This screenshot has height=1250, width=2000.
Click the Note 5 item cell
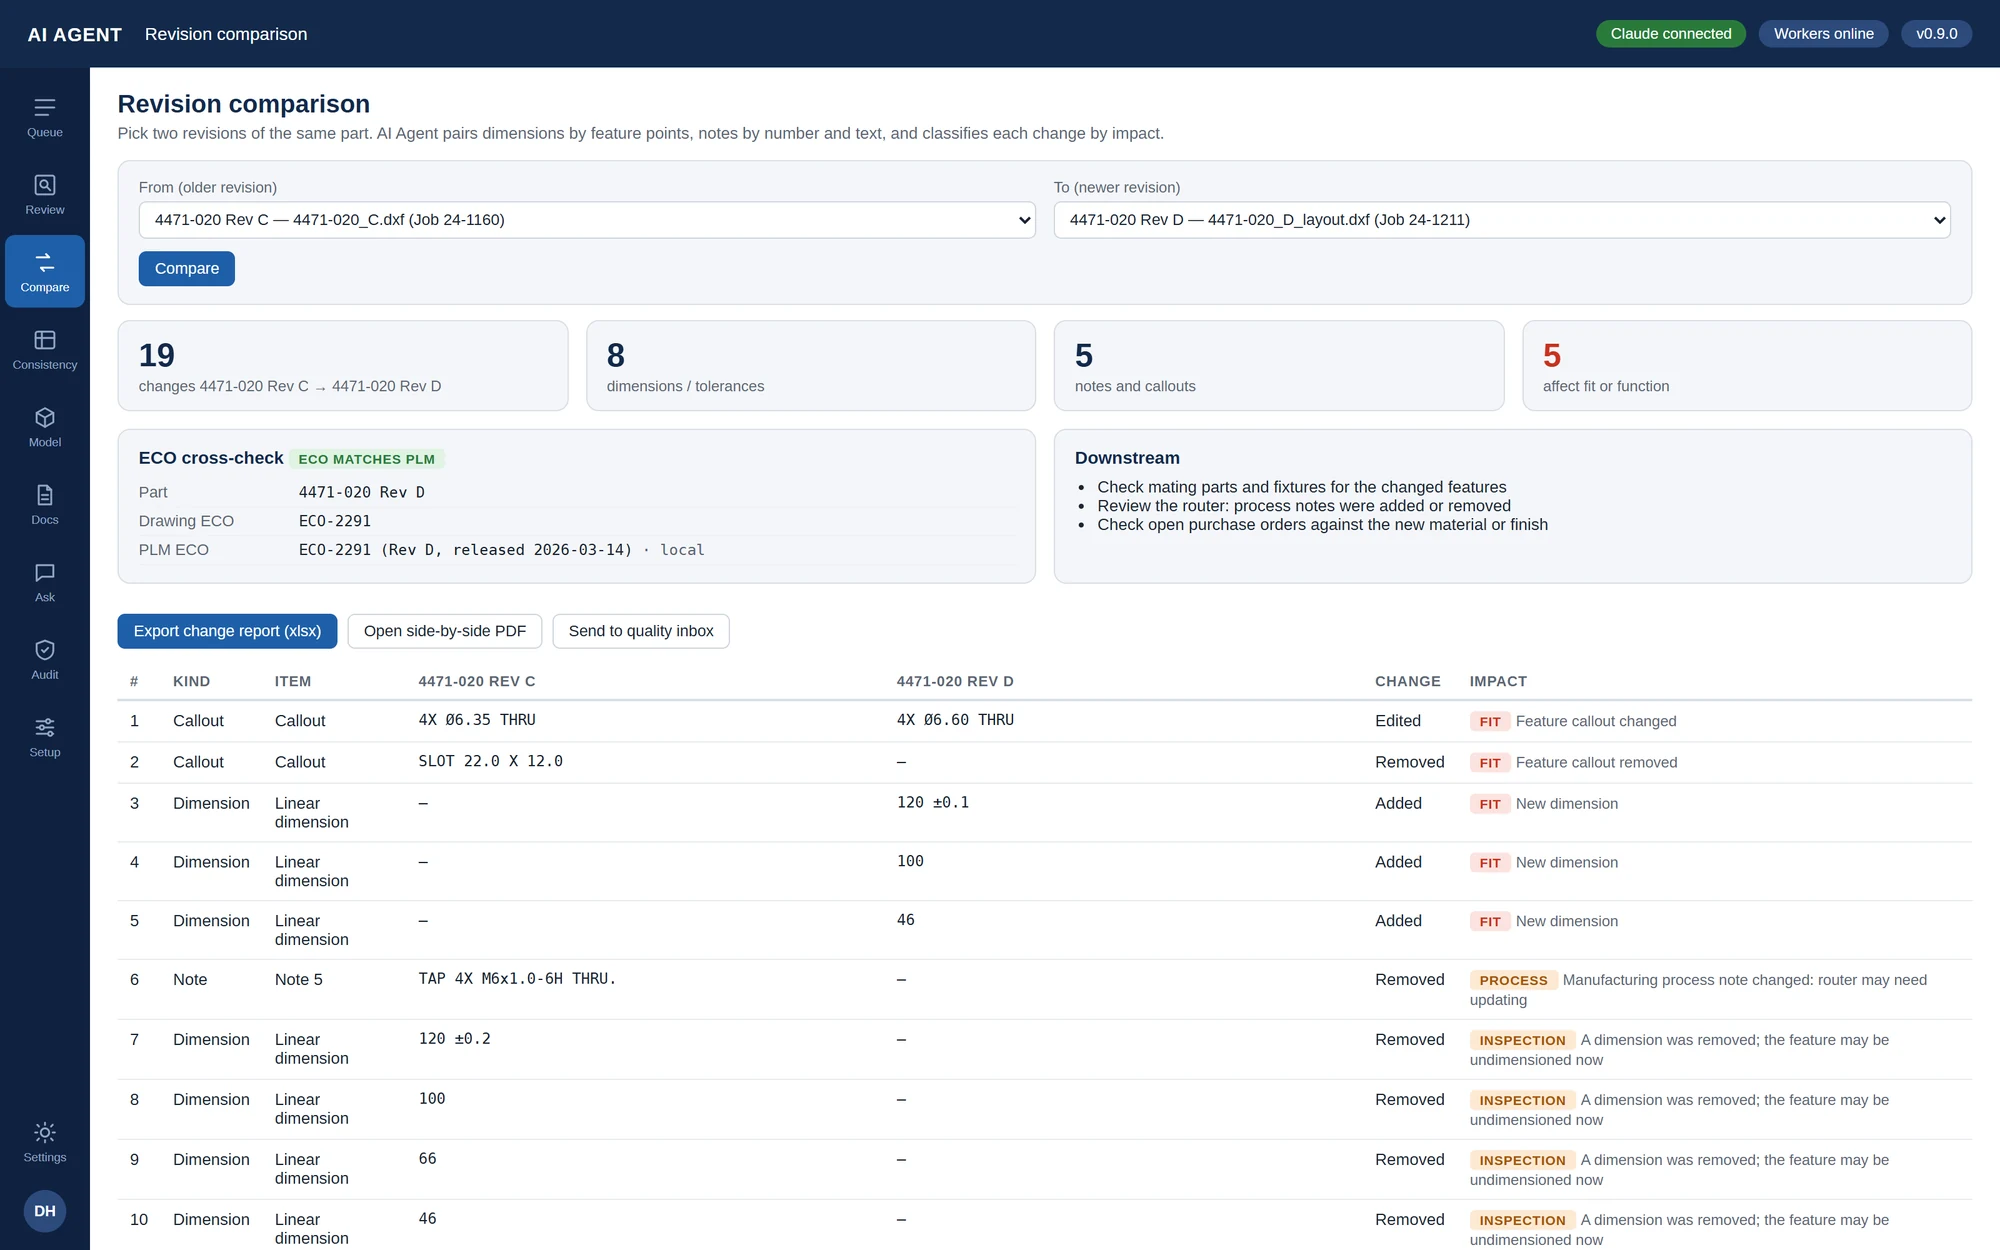point(299,980)
